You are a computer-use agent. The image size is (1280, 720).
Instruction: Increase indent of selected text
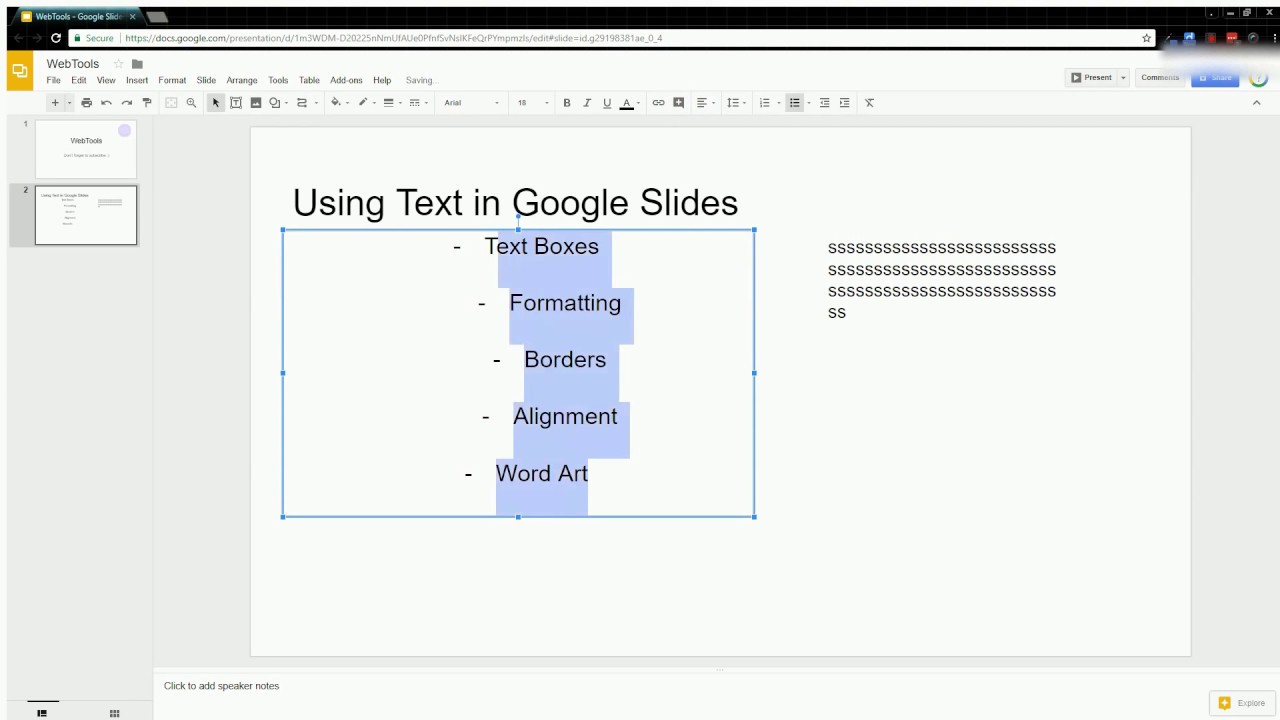(845, 103)
